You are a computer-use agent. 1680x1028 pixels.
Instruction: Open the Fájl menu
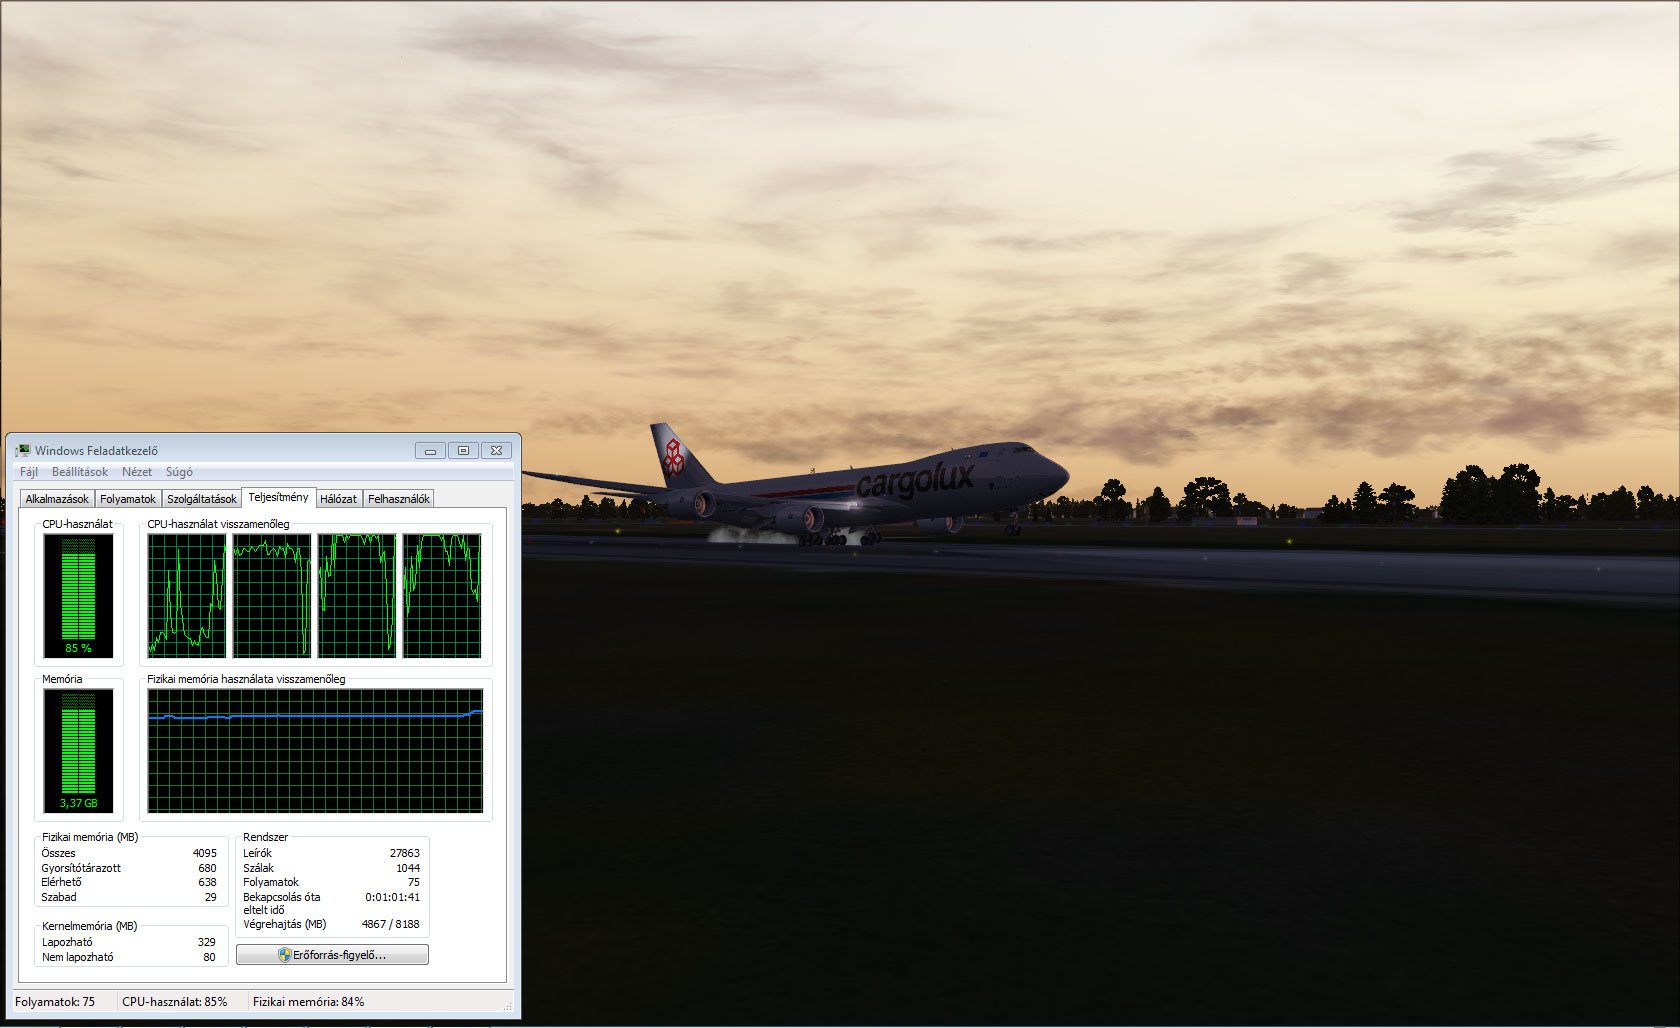tap(29, 472)
